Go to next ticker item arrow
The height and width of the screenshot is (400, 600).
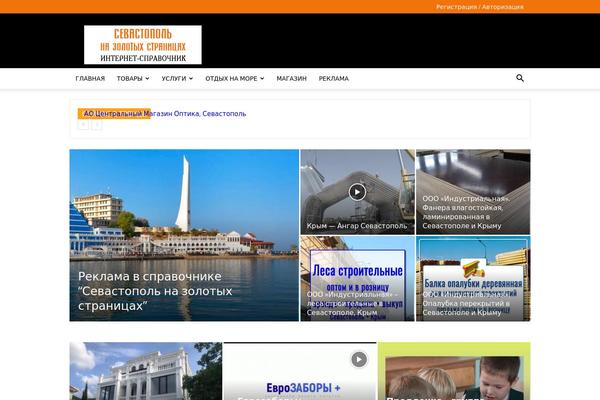pos(97,125)
